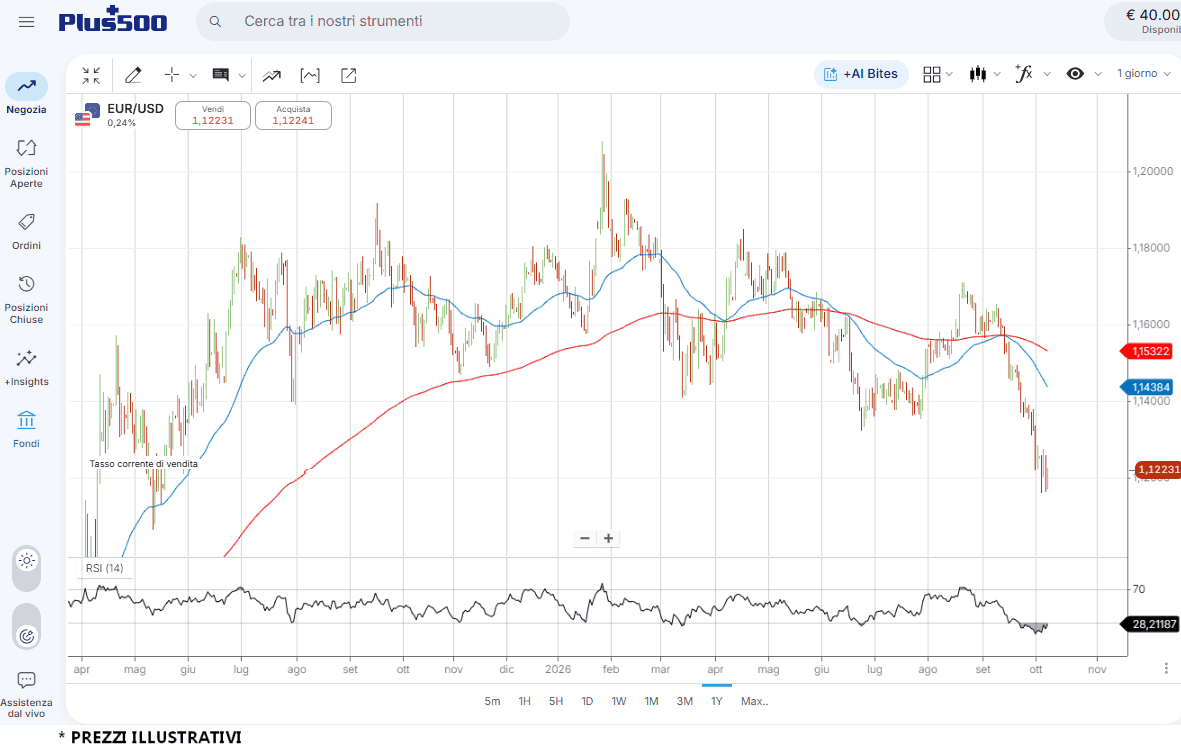Click the 28,21187 RSI value tag
This screenshot has height=748, width=1181.
1150,624
